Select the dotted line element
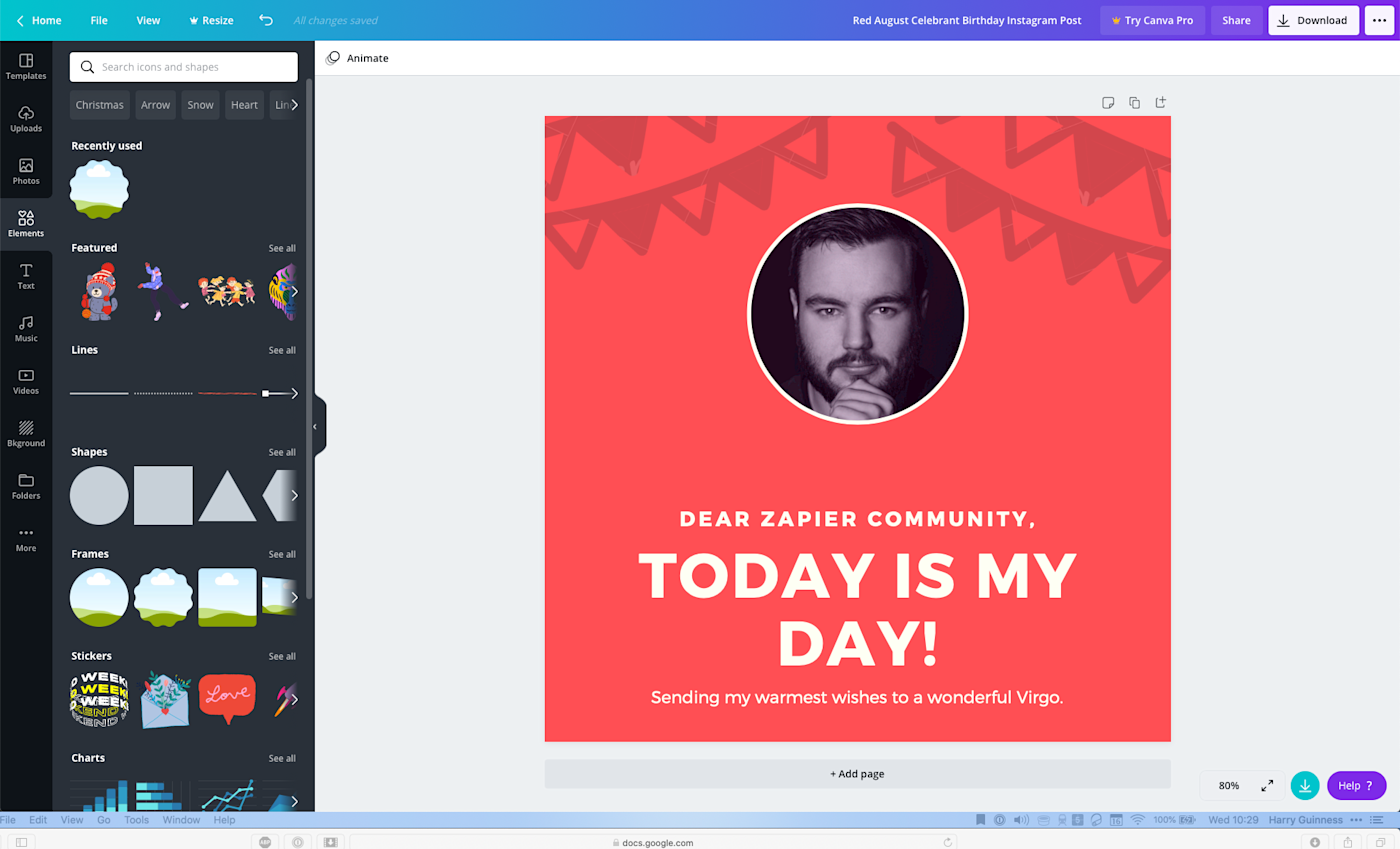Viewport: 1400px width, 849px height. [x=163, y=393]
